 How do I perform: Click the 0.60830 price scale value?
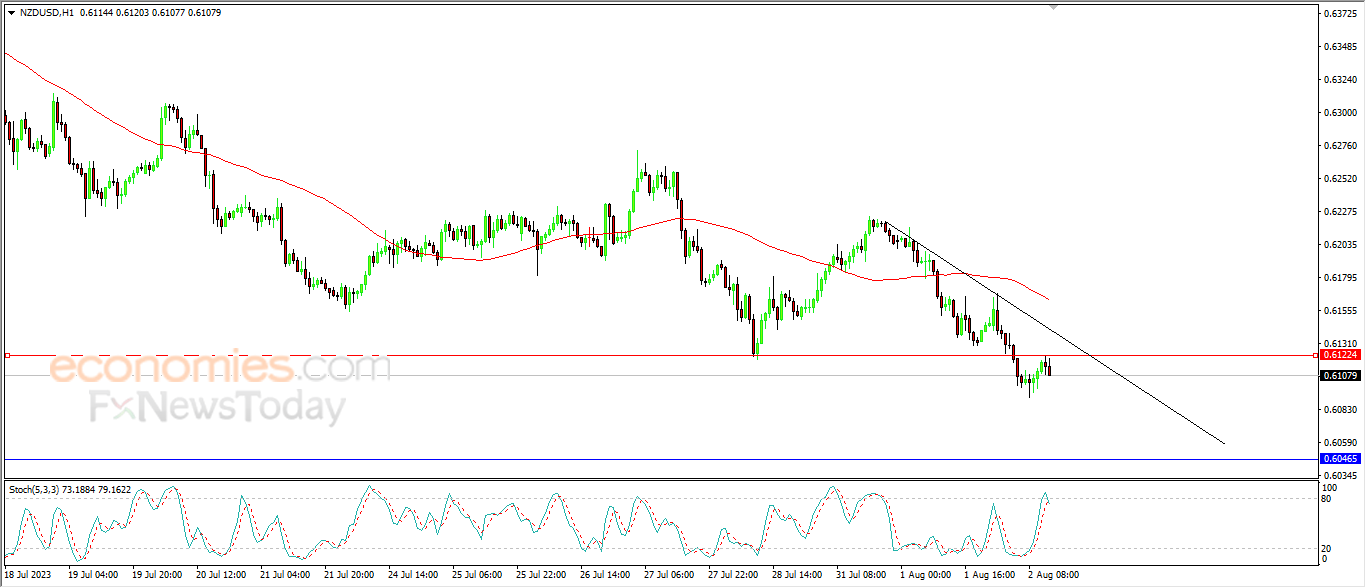(1340, 409)
